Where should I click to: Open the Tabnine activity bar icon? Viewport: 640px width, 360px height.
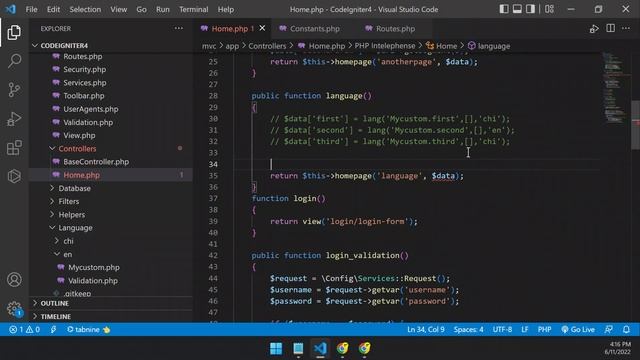(x=14, y=176)
